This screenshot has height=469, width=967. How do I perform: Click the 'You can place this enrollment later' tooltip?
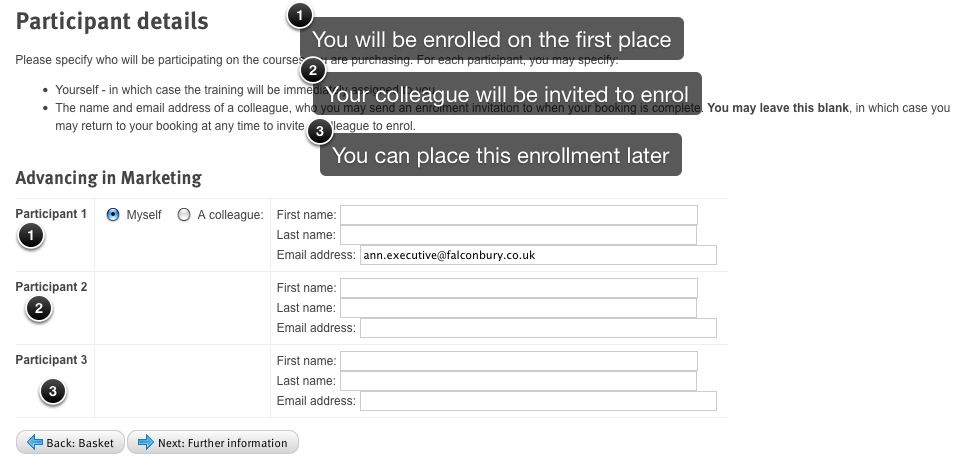[501, 155]
